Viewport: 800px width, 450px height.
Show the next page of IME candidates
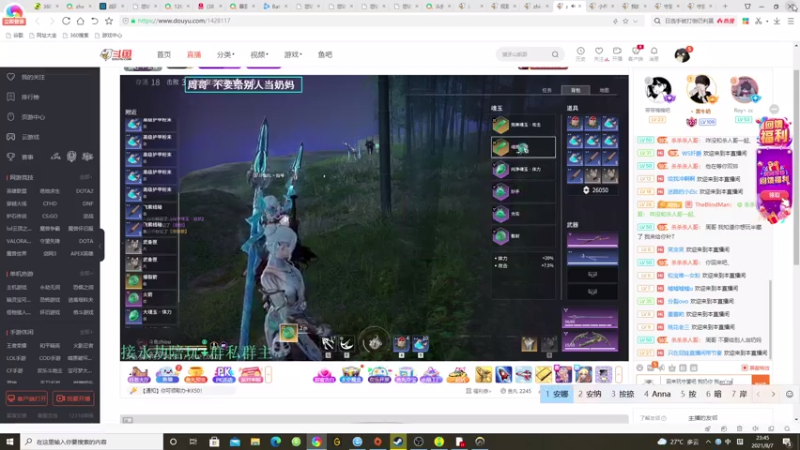[773, 394]
